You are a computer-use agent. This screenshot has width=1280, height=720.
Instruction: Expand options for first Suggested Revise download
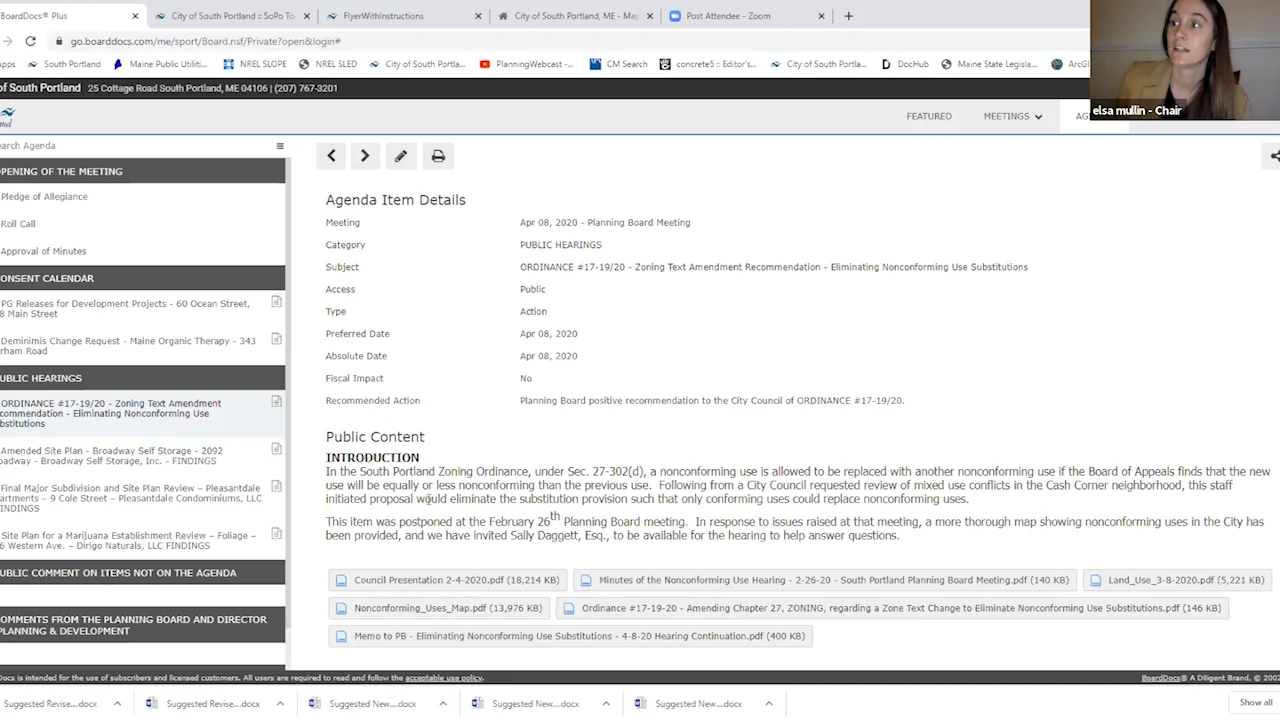click(117, 704)
